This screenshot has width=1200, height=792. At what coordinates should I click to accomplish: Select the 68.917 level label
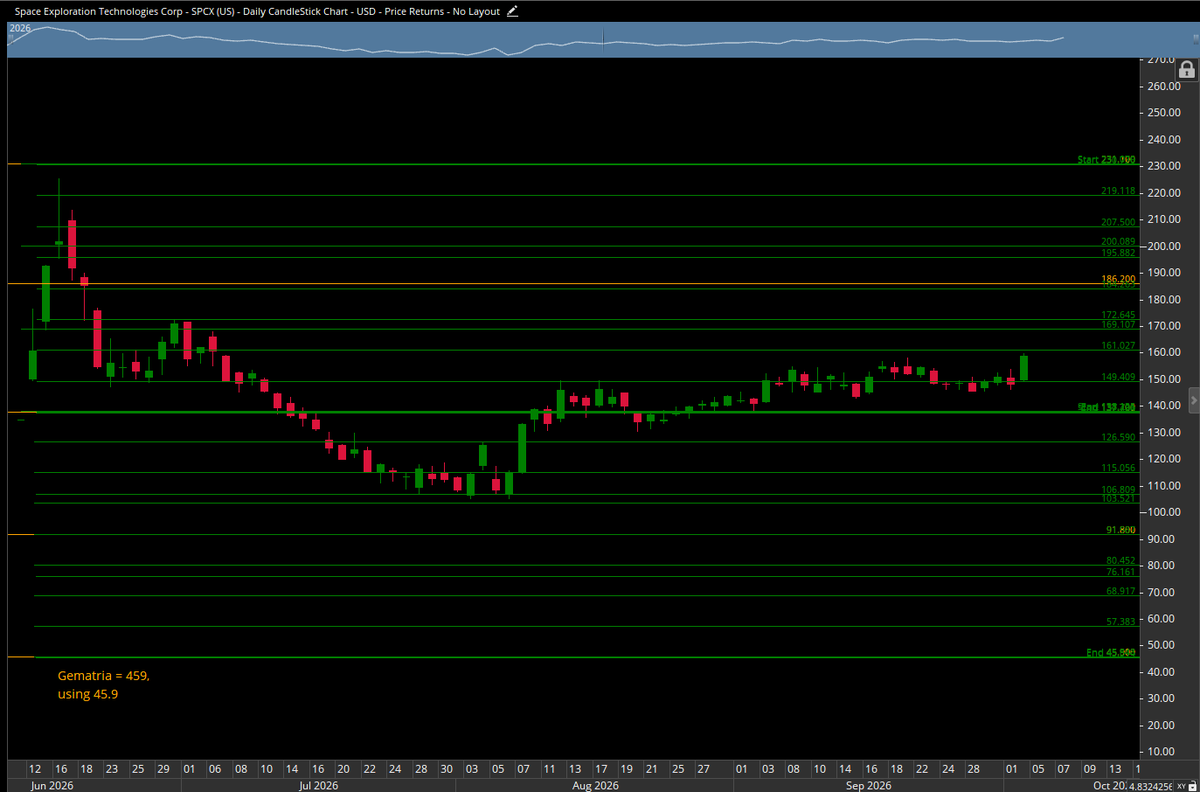pos(1120,591)
